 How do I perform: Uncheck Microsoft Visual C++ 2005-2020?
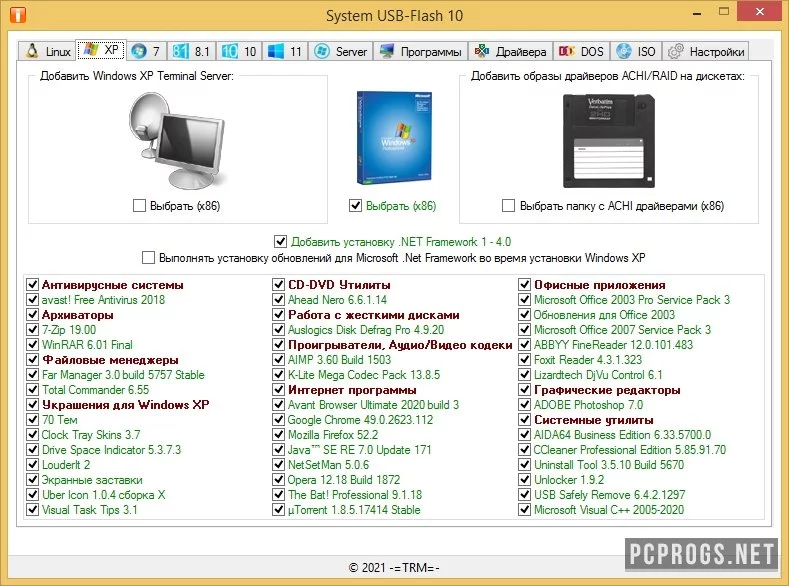[525, 510]
